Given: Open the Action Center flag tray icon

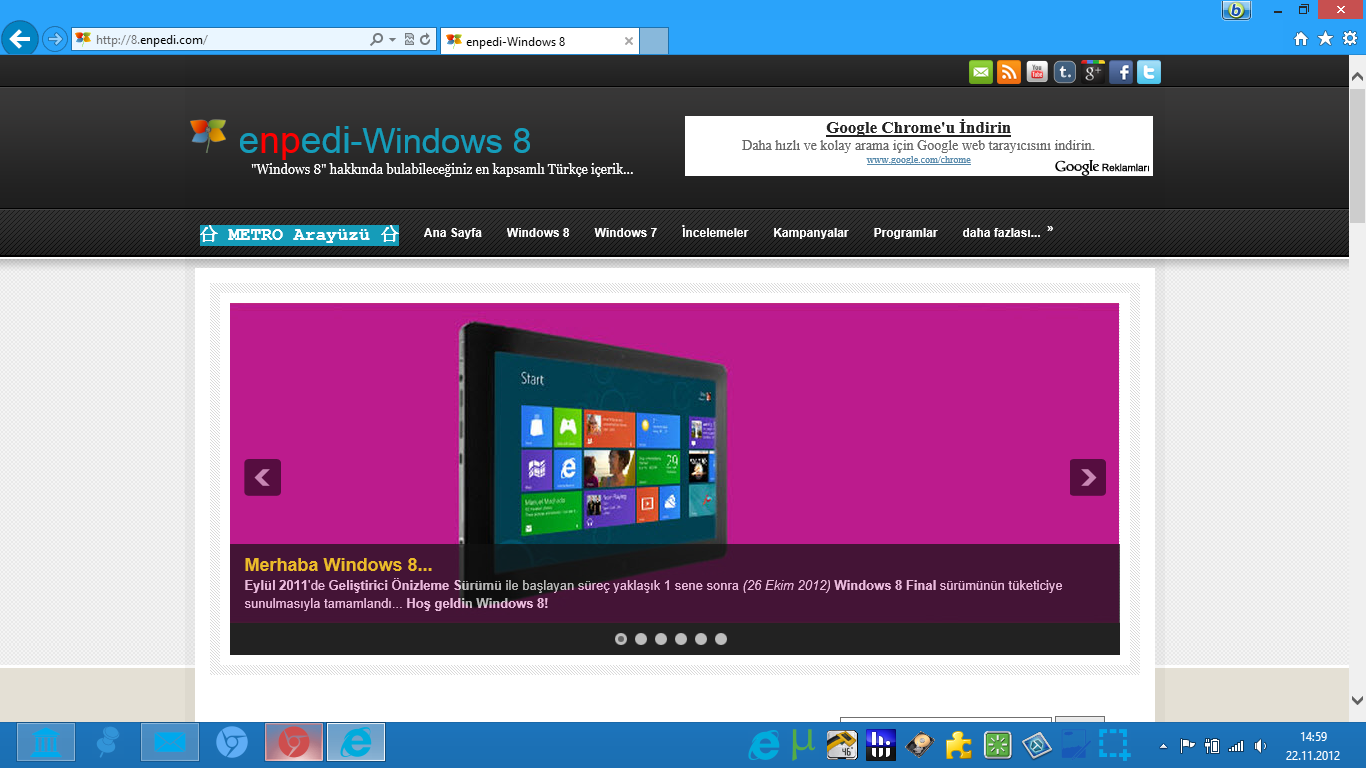Looking at the screenshot, I should tap(1188, 745).
